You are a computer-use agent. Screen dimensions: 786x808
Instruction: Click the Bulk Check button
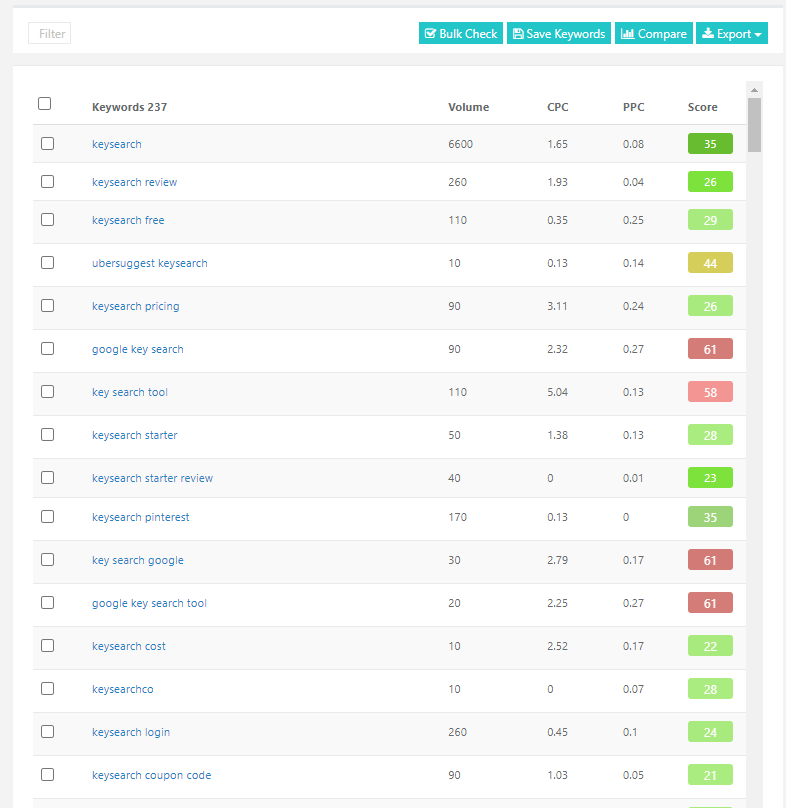point(460,34)
